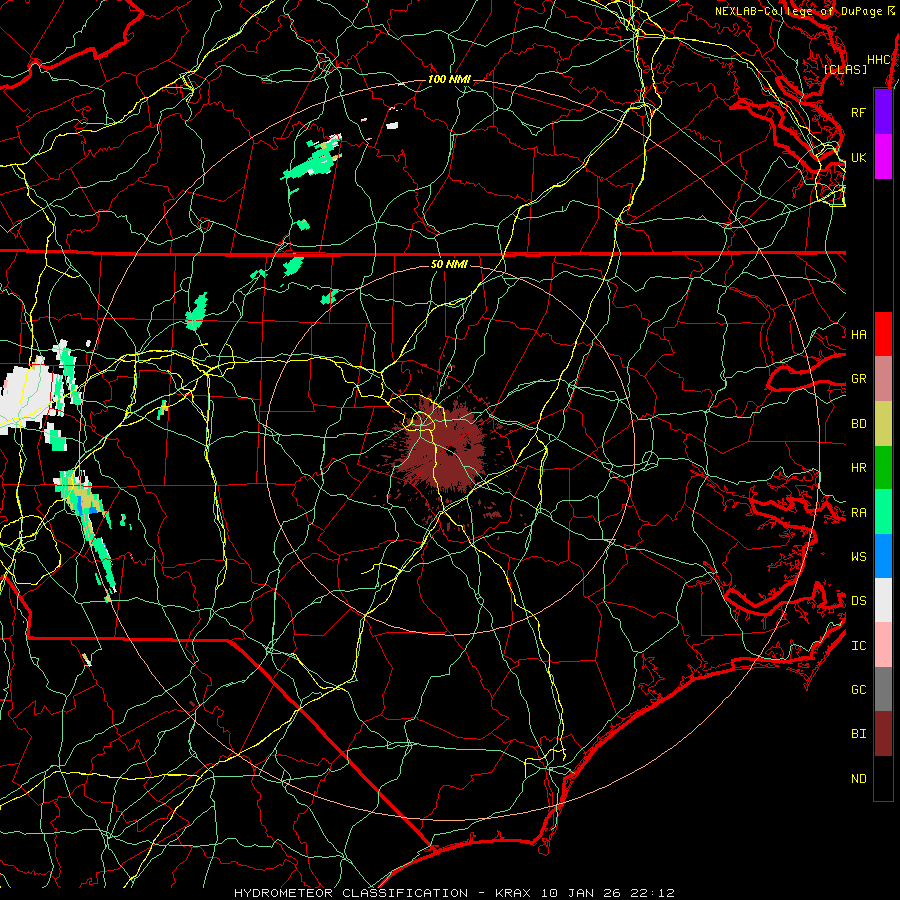The image size is (900, 900).
Task: Click the BI legend label
Action: [859, 734]
